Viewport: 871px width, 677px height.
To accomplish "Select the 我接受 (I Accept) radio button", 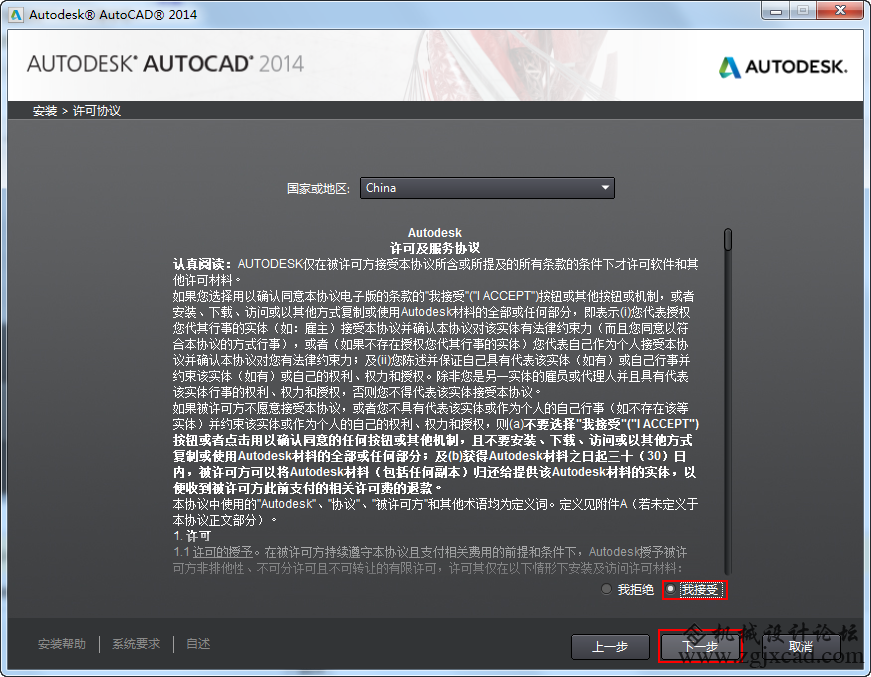I will tap(671, 589).
